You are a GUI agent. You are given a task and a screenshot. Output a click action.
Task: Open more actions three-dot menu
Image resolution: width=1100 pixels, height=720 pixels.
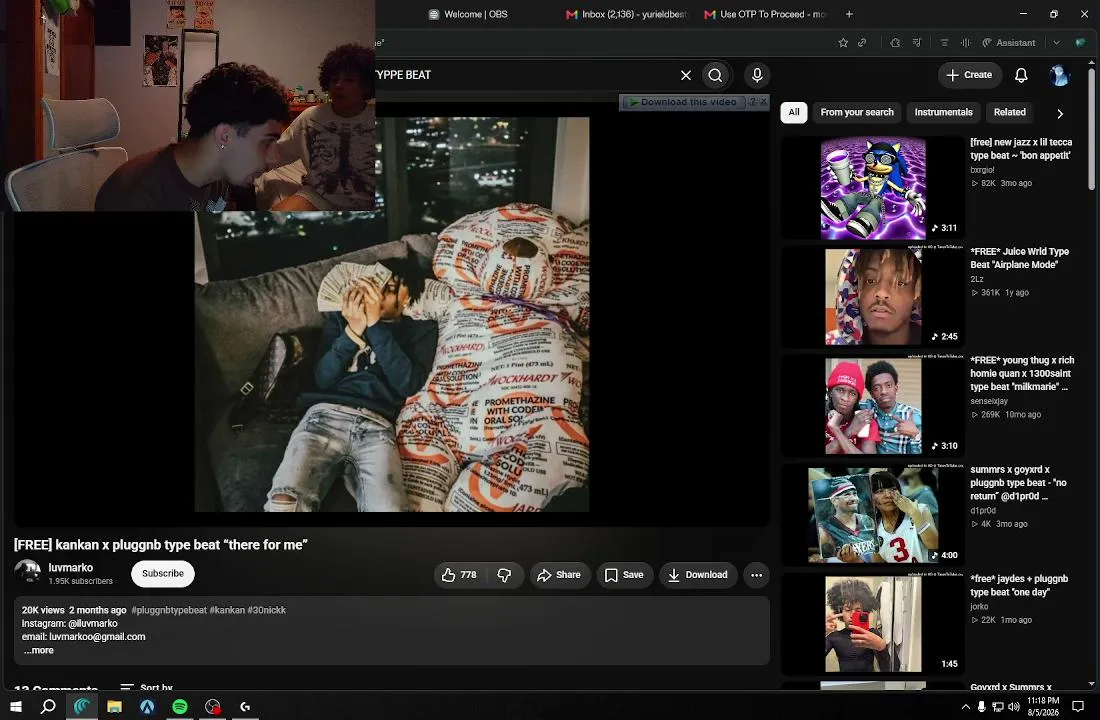pyautogui.click(x=756, y=575)
